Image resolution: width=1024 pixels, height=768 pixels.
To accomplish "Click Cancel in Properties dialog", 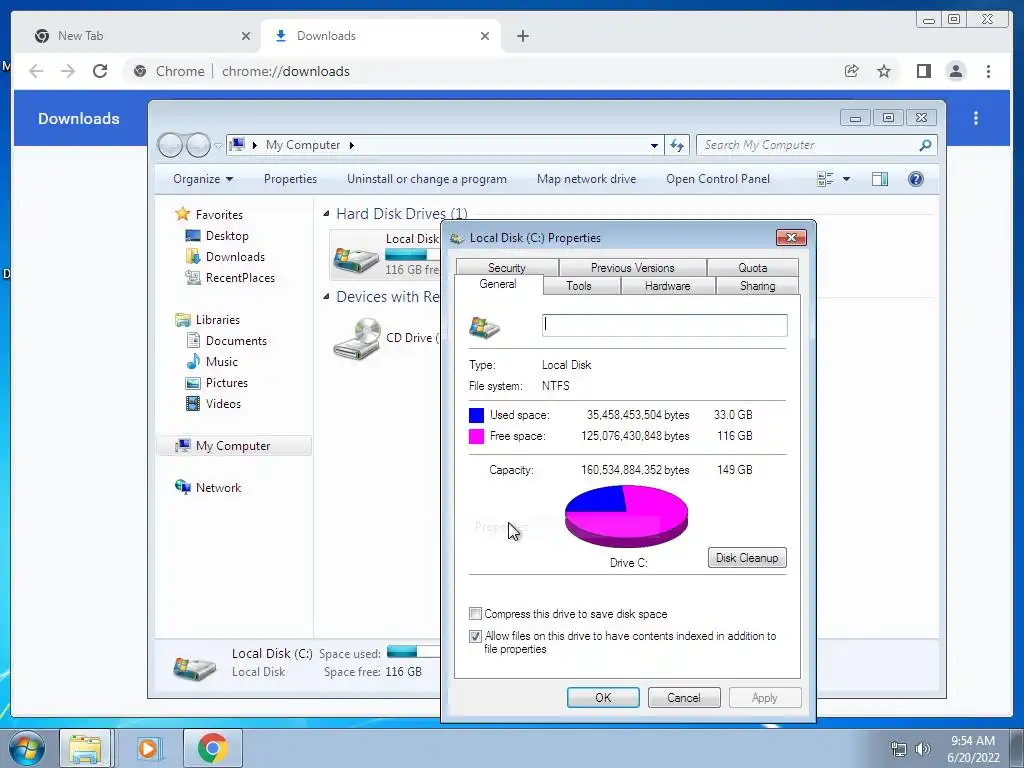I will [x=684, y=697].
